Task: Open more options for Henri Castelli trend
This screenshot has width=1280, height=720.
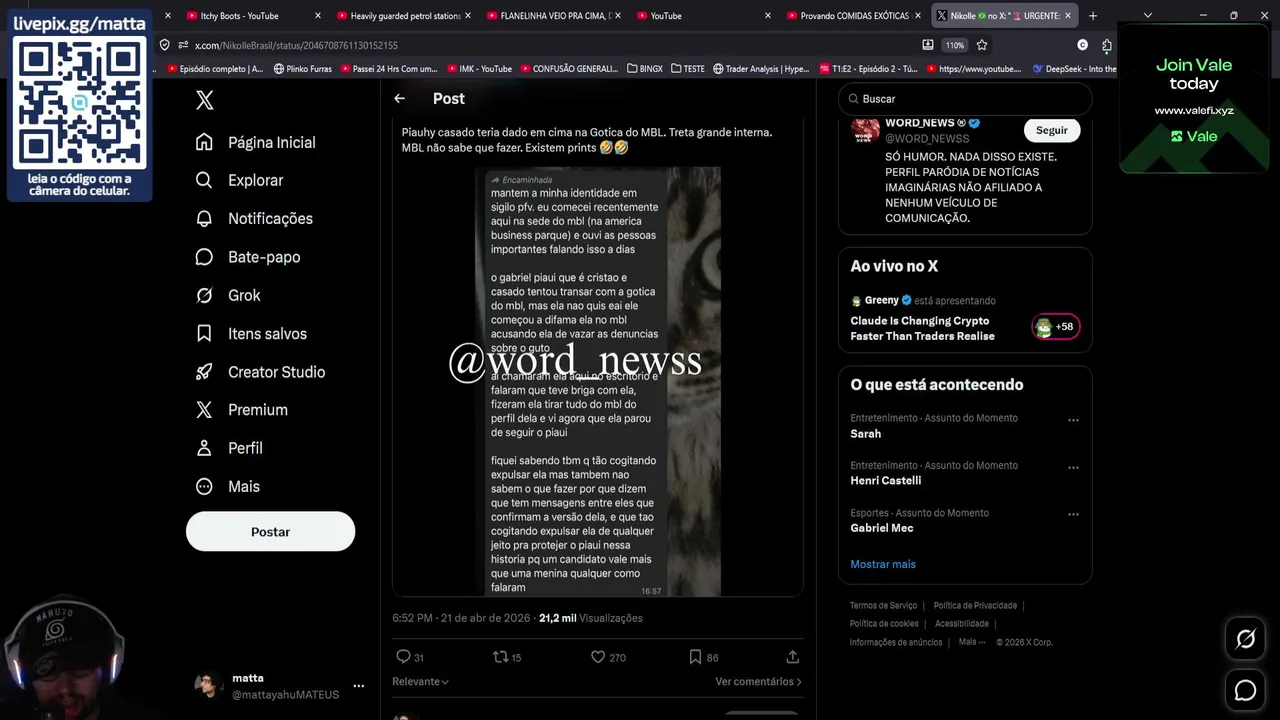Action: [x=1073, y=467]
